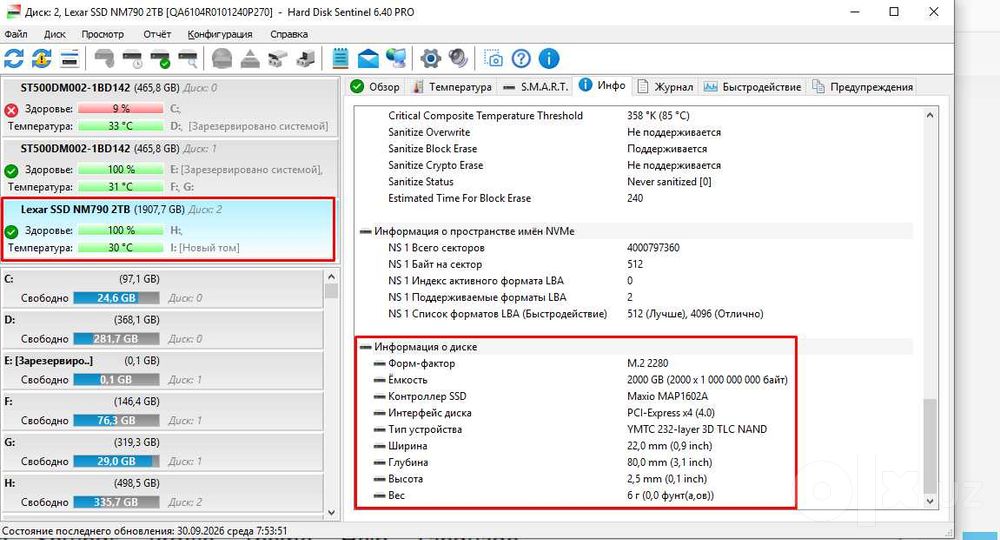1000x540 pixels.
Task: Click scroll-up arrow of partitions list
Action: pyautogui.click(x=331, y=277)
